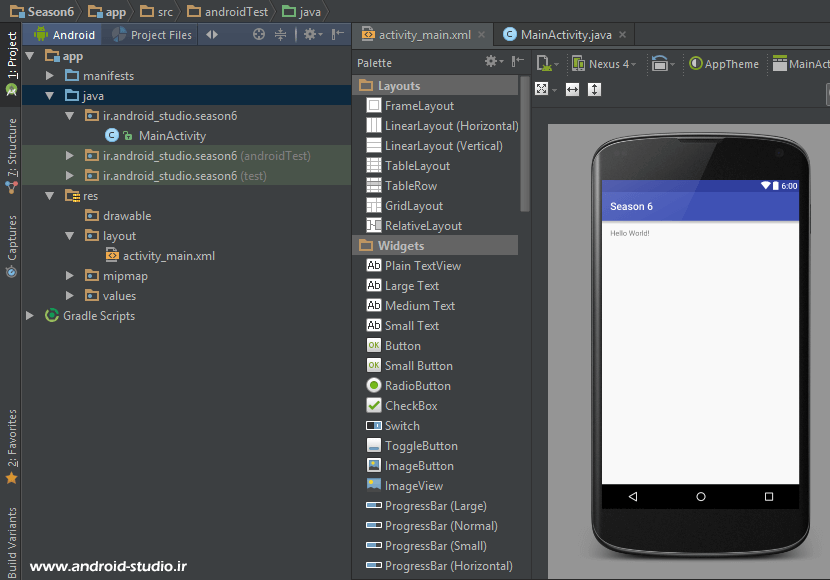Click androidTest in the breadcrumb bar
The height and width of the screenshot is (580, 830).
click(228, 12)
